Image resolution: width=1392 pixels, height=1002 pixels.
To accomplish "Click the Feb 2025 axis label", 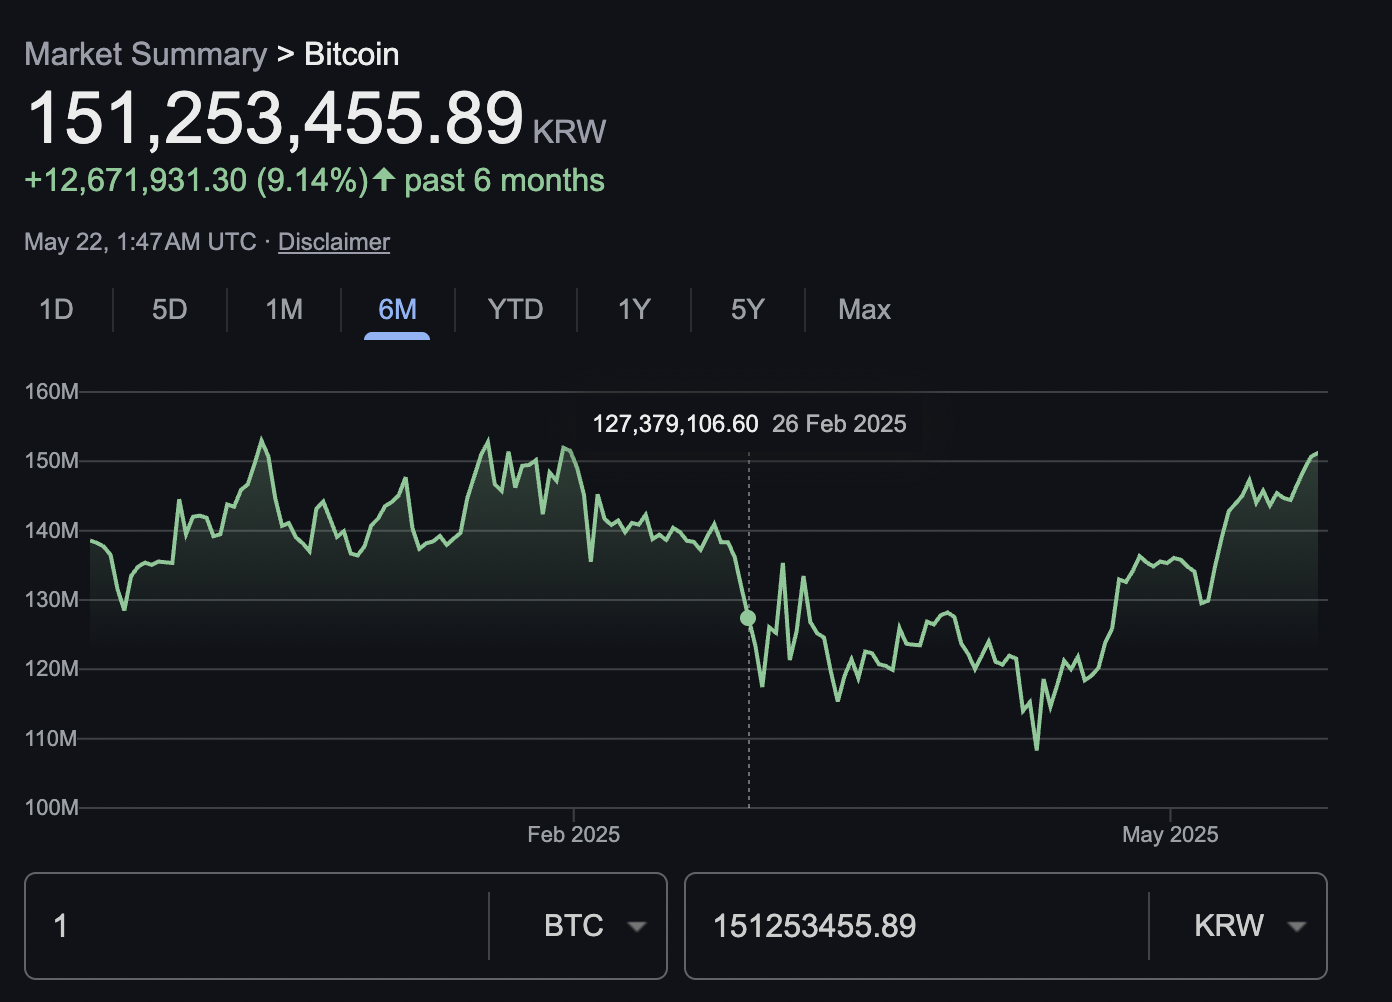I will (x=574, y=834).
